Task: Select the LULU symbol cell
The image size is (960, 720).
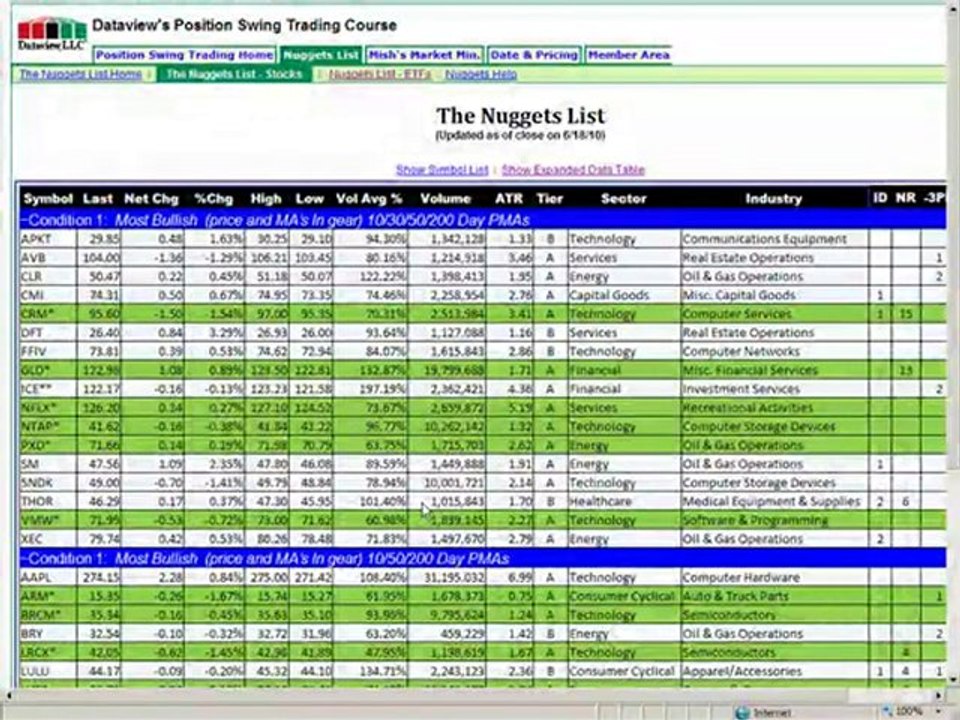Action: 48,671
